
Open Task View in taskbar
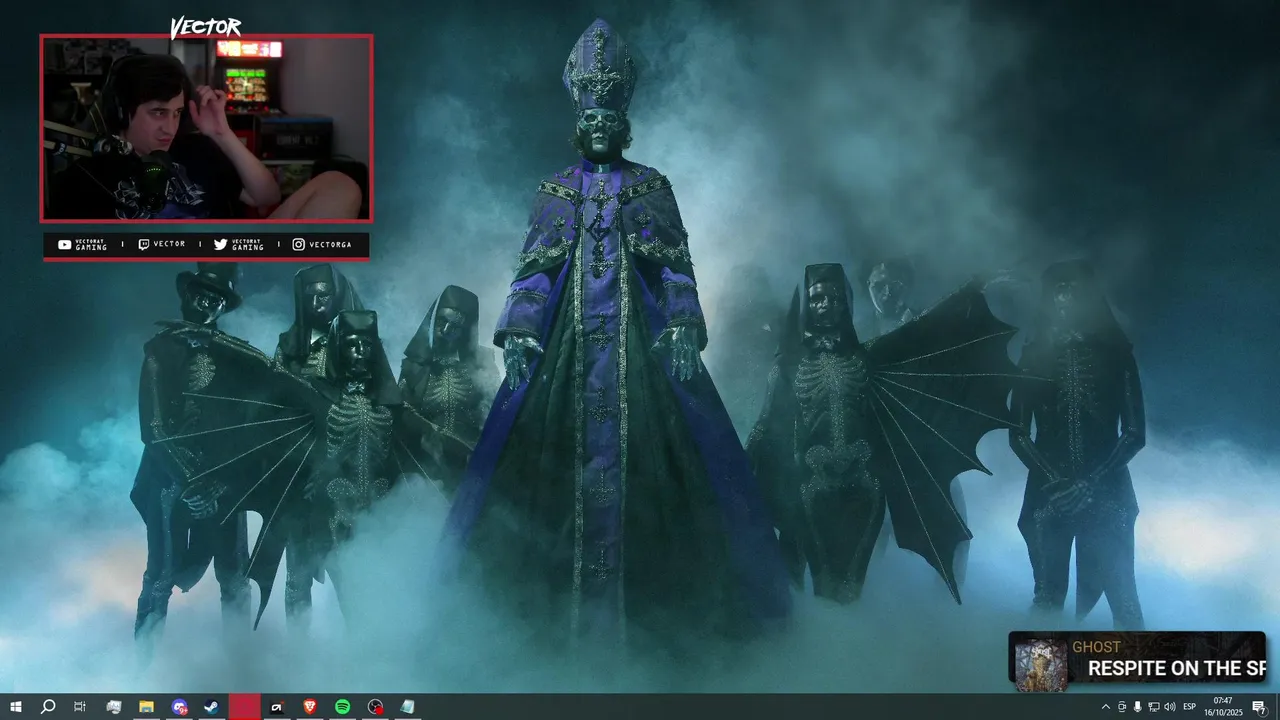[x=80, y=707]
